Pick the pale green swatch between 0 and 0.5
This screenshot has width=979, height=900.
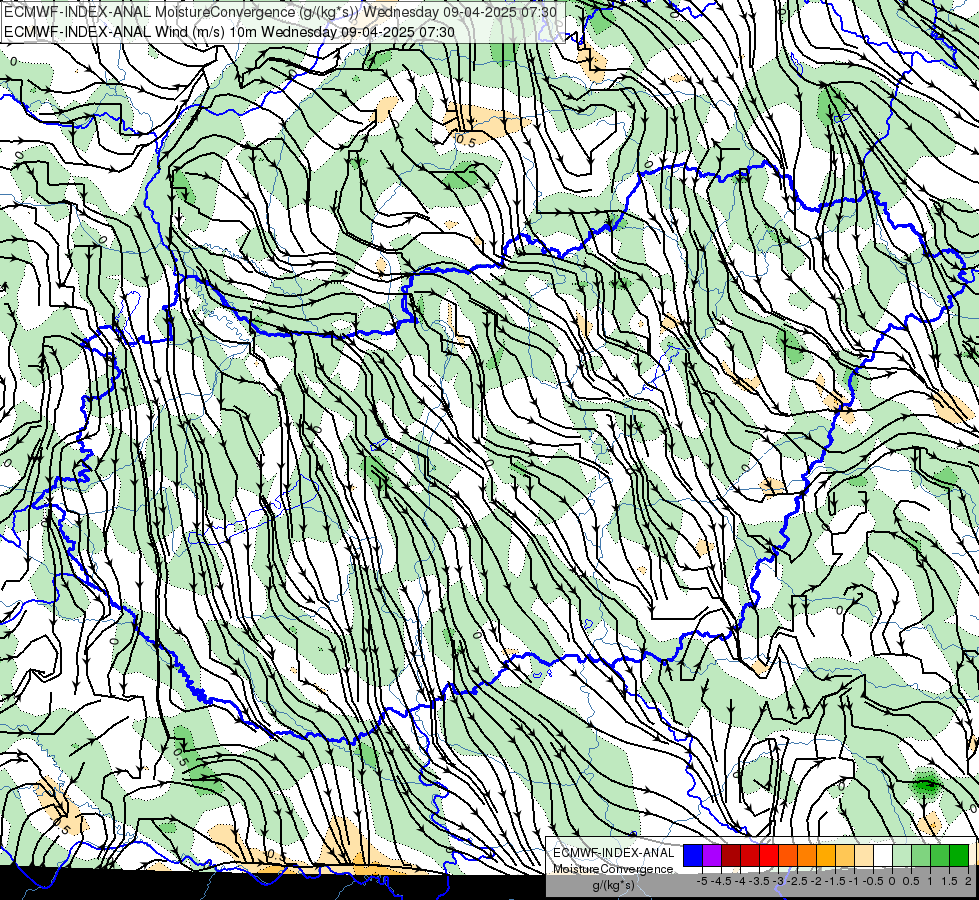tap(902, 855)
